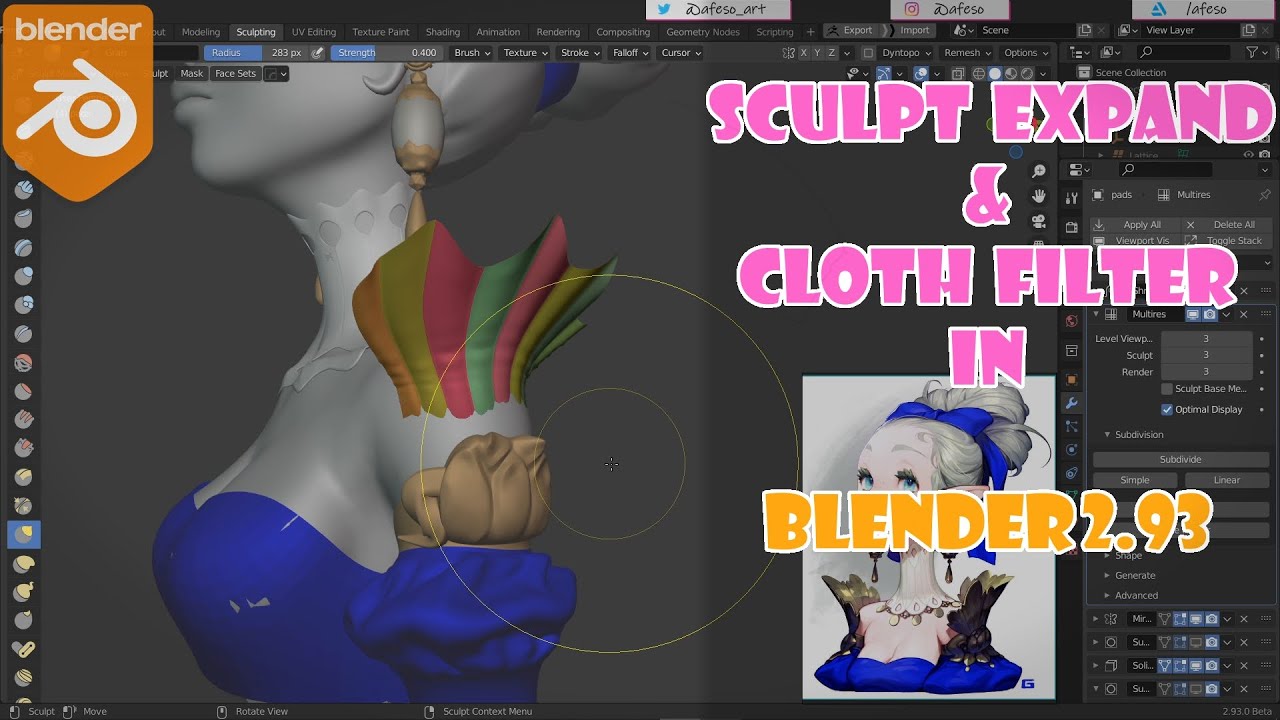The height and width of the screenshot is (720, 1280).
Task: Expand the Mir... modifier panel
Action: click(1096, 619)
